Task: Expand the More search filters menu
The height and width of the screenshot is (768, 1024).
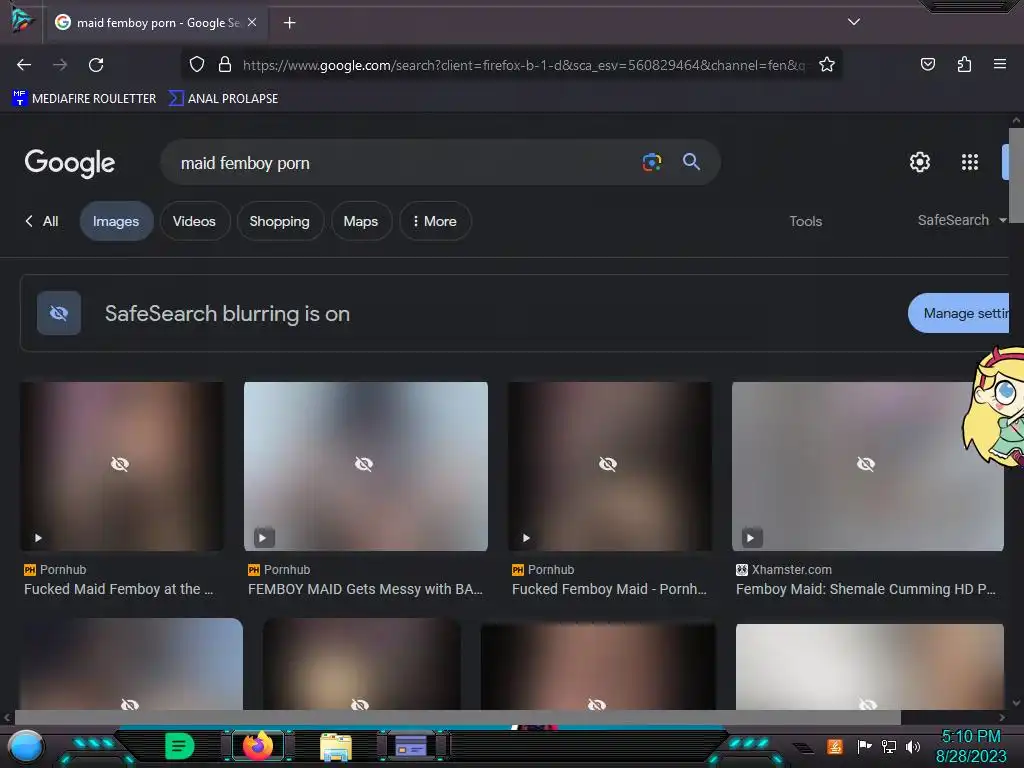Action: click(435, 221)
